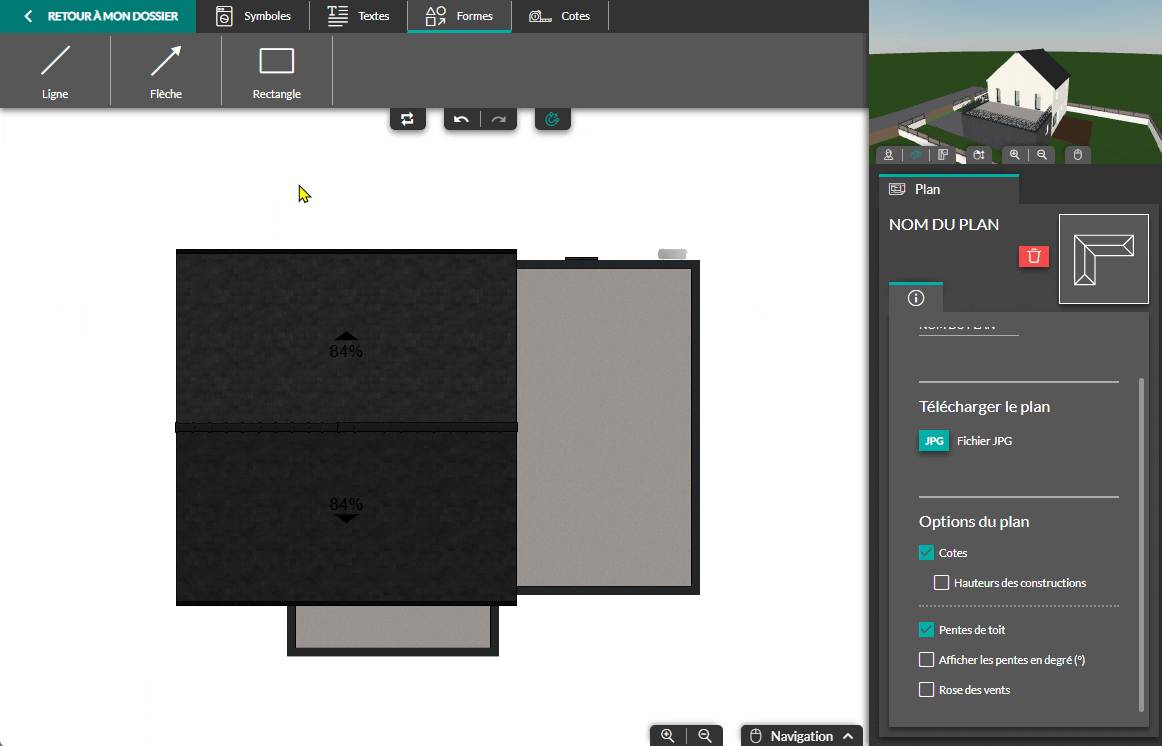Enable Hauteurs des constructions checkbox

(x=941, y=583)
